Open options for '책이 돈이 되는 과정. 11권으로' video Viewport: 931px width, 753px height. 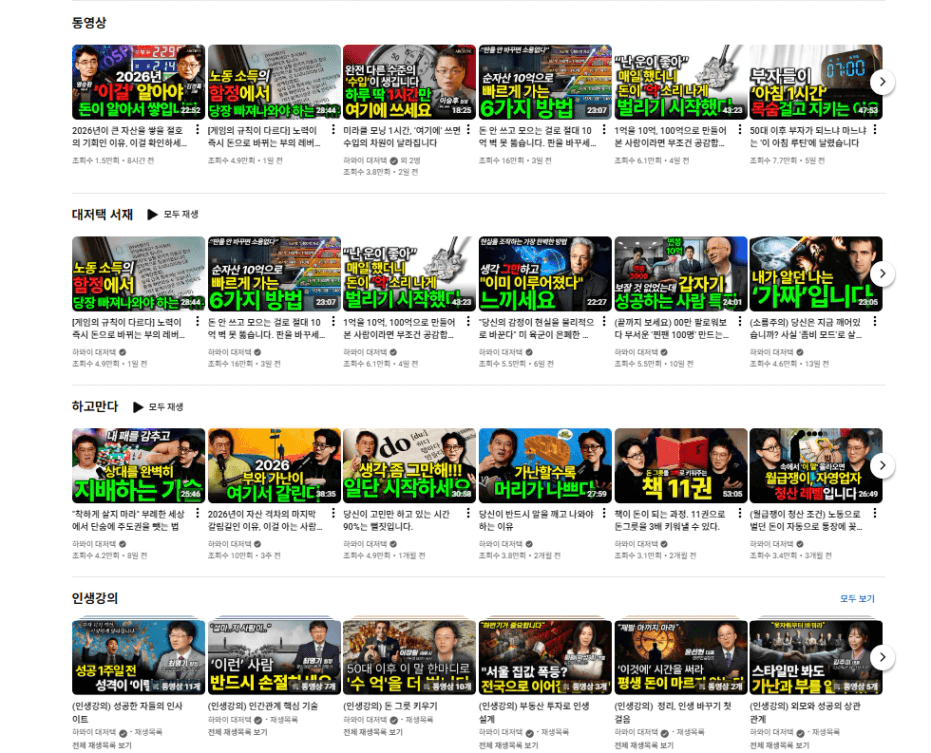[x=740, y=513]
